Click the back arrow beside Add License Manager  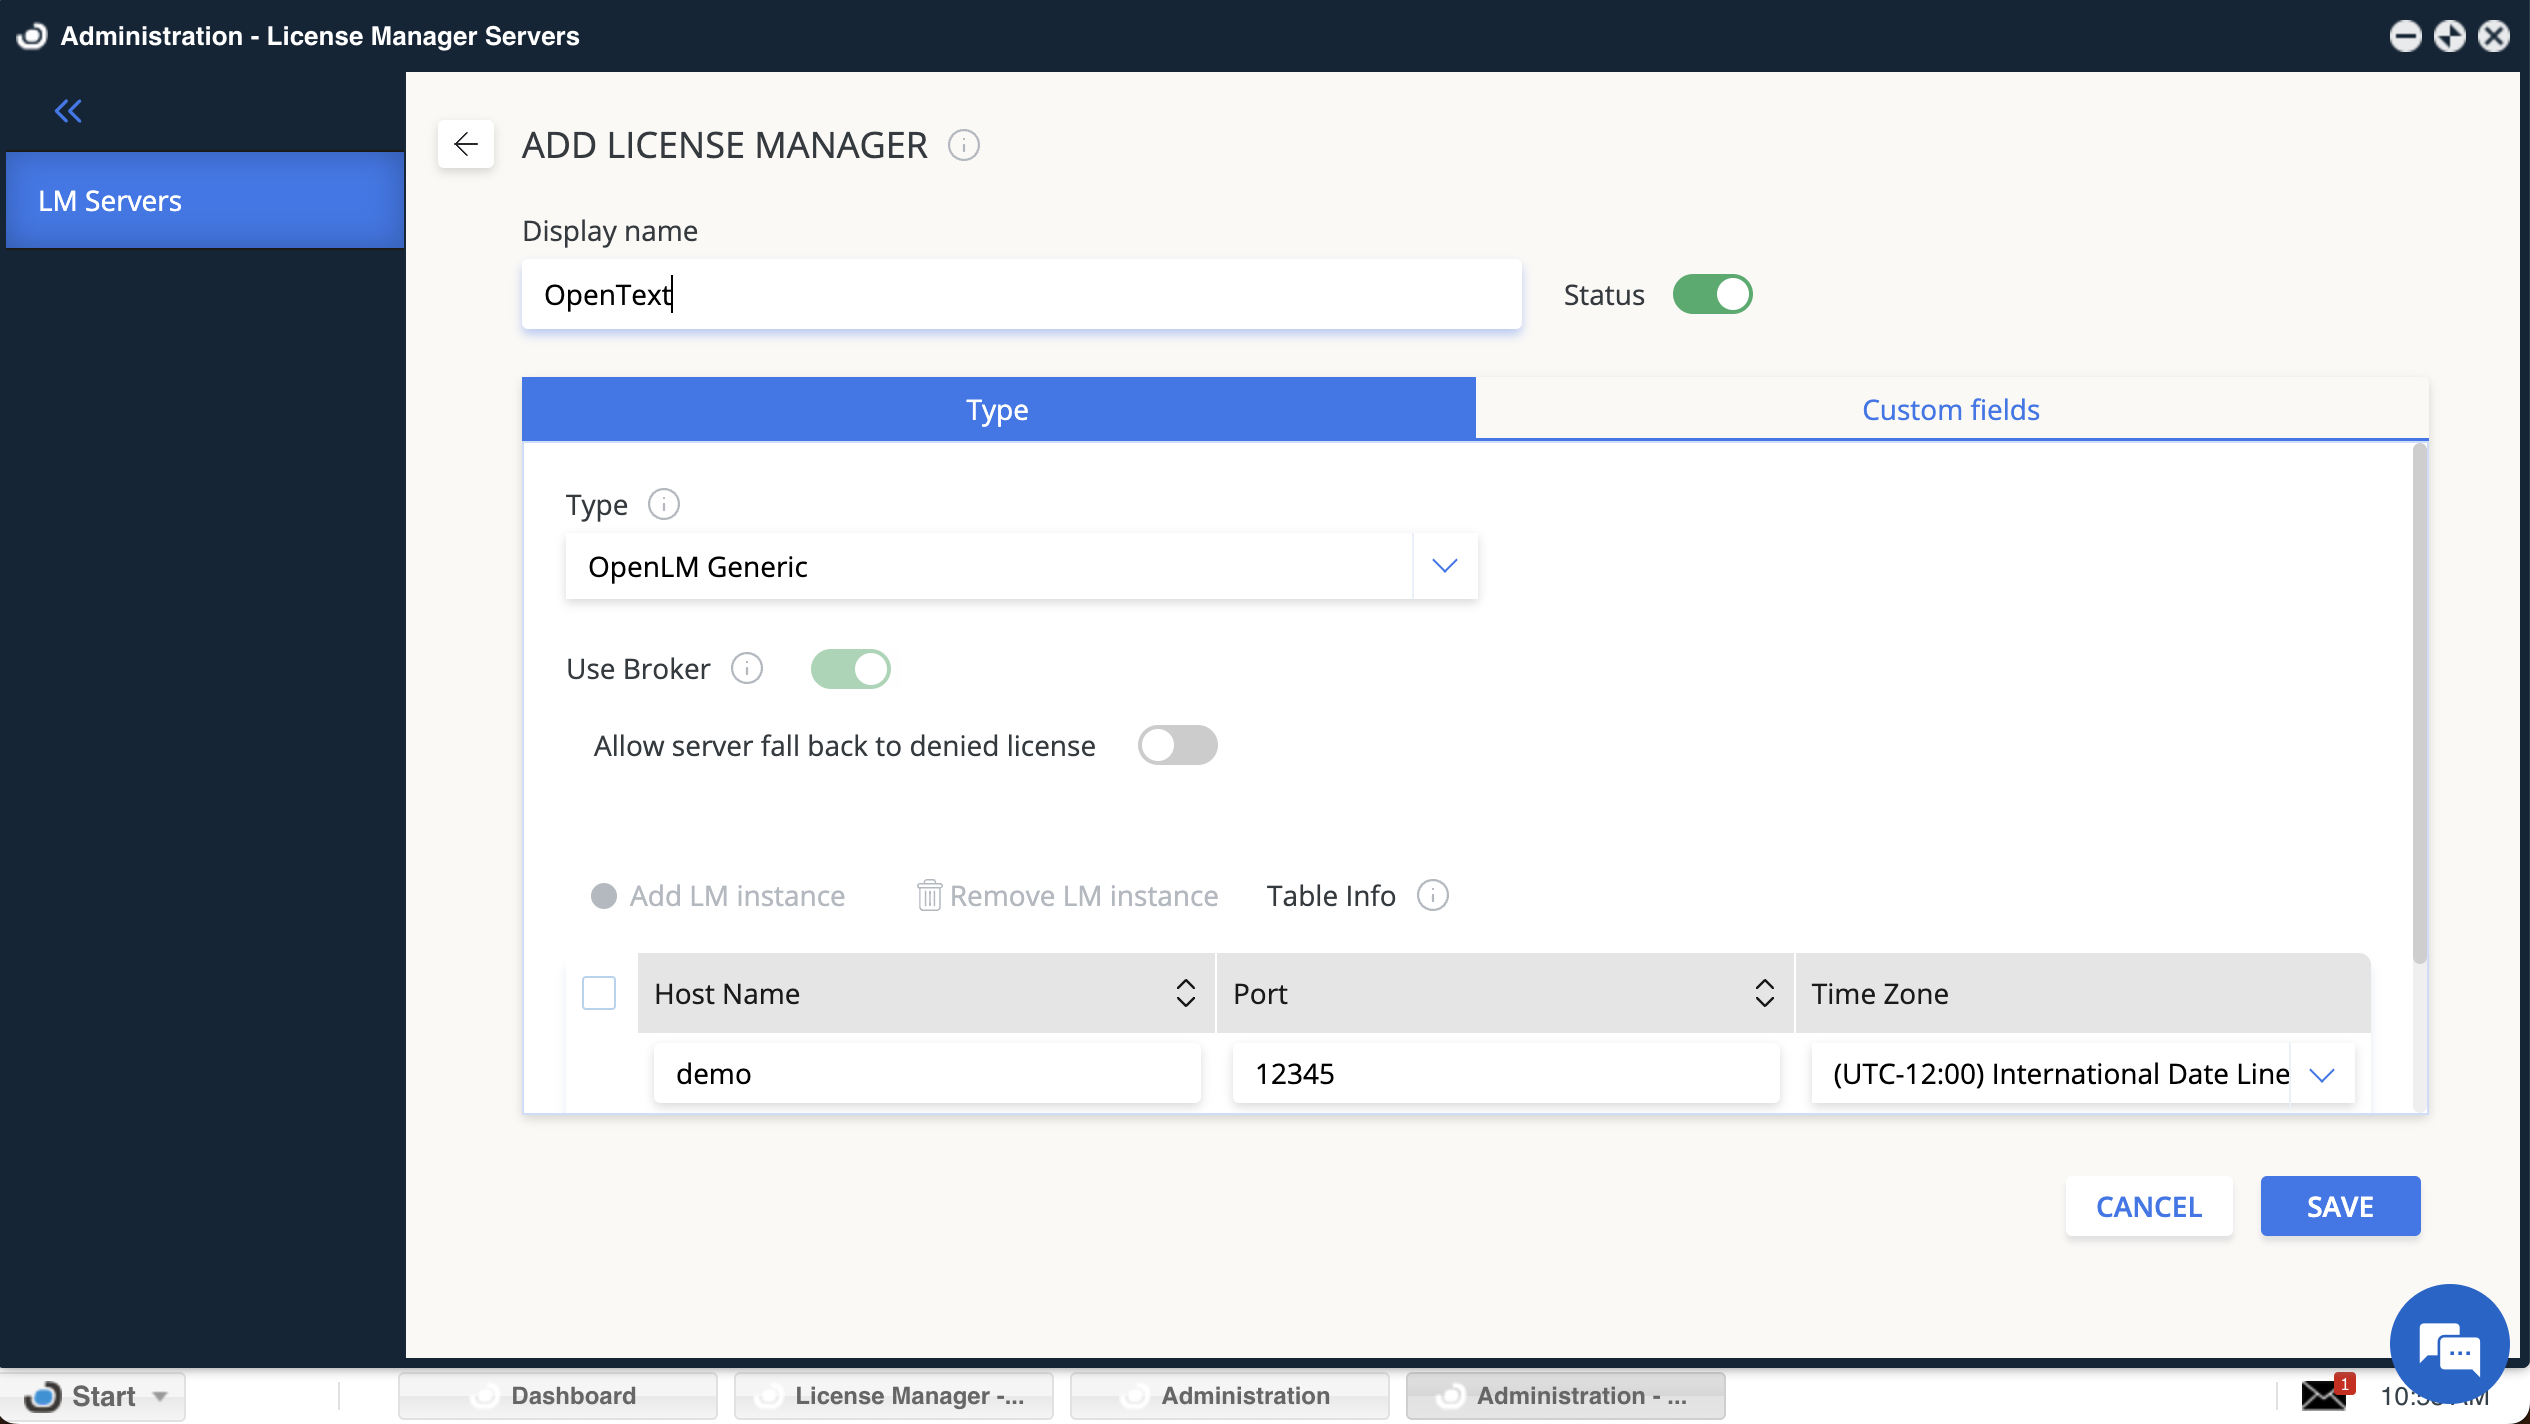tap(465, 145)
